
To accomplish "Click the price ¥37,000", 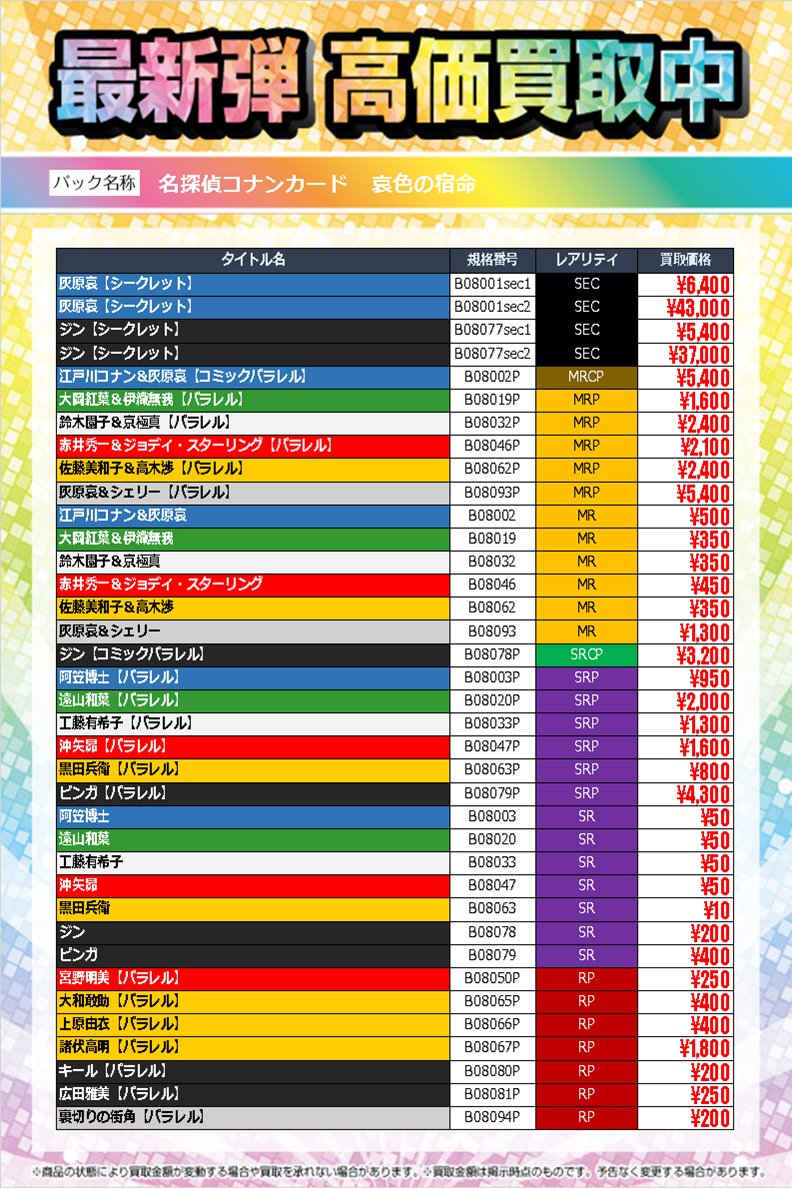I will tap(699, 355).
